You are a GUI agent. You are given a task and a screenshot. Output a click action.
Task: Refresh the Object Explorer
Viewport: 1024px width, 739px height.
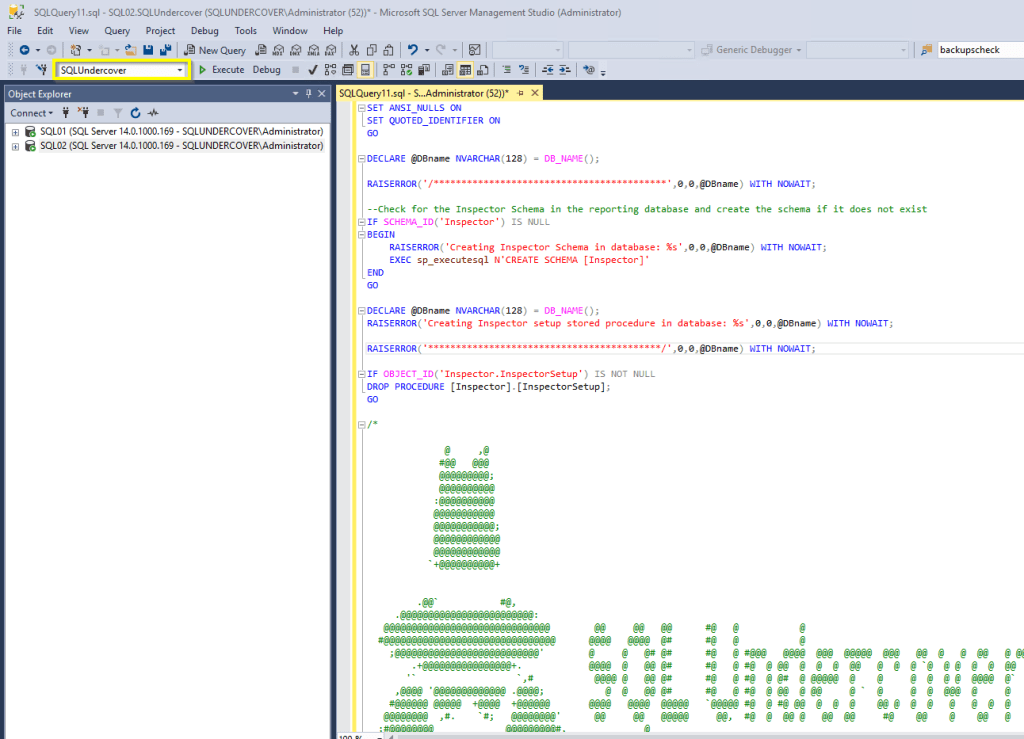point(136,112)
